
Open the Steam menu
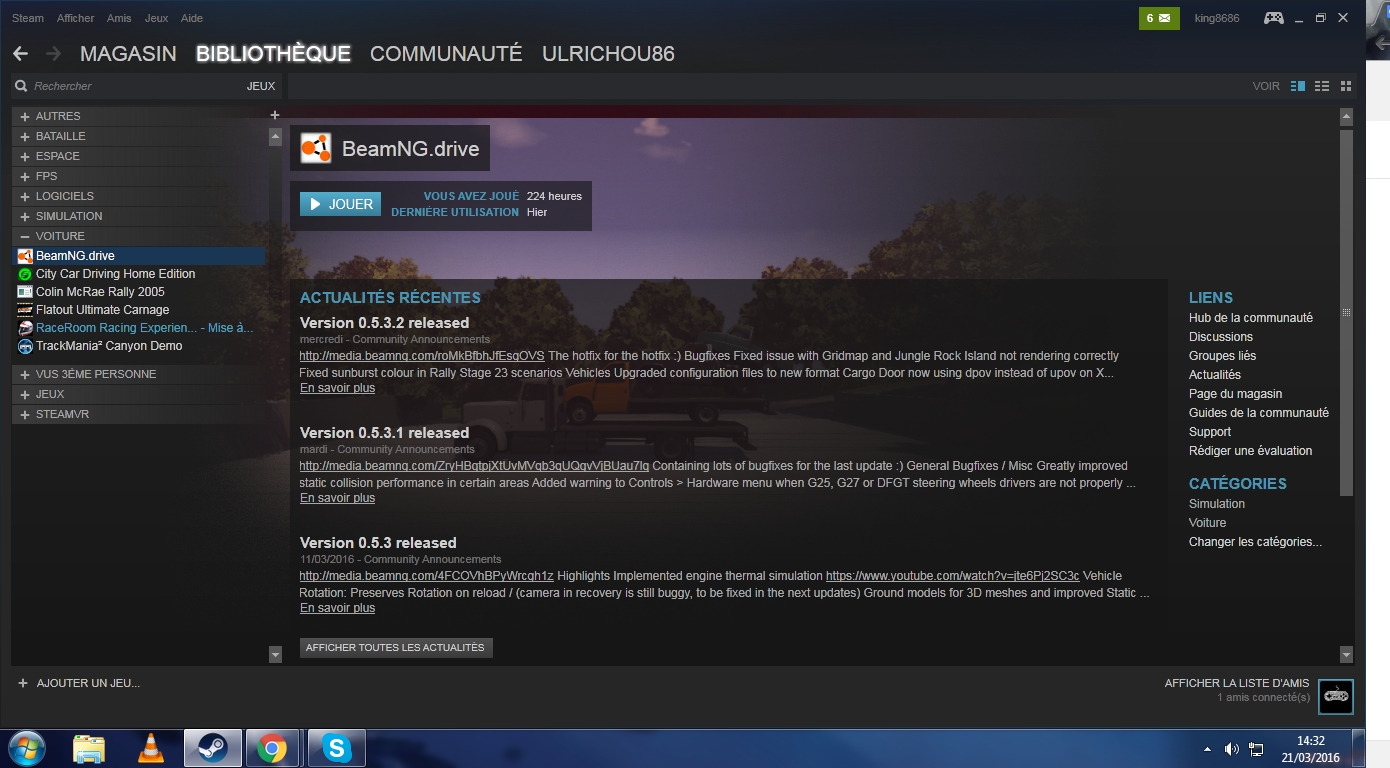click(x=28, y=18)
